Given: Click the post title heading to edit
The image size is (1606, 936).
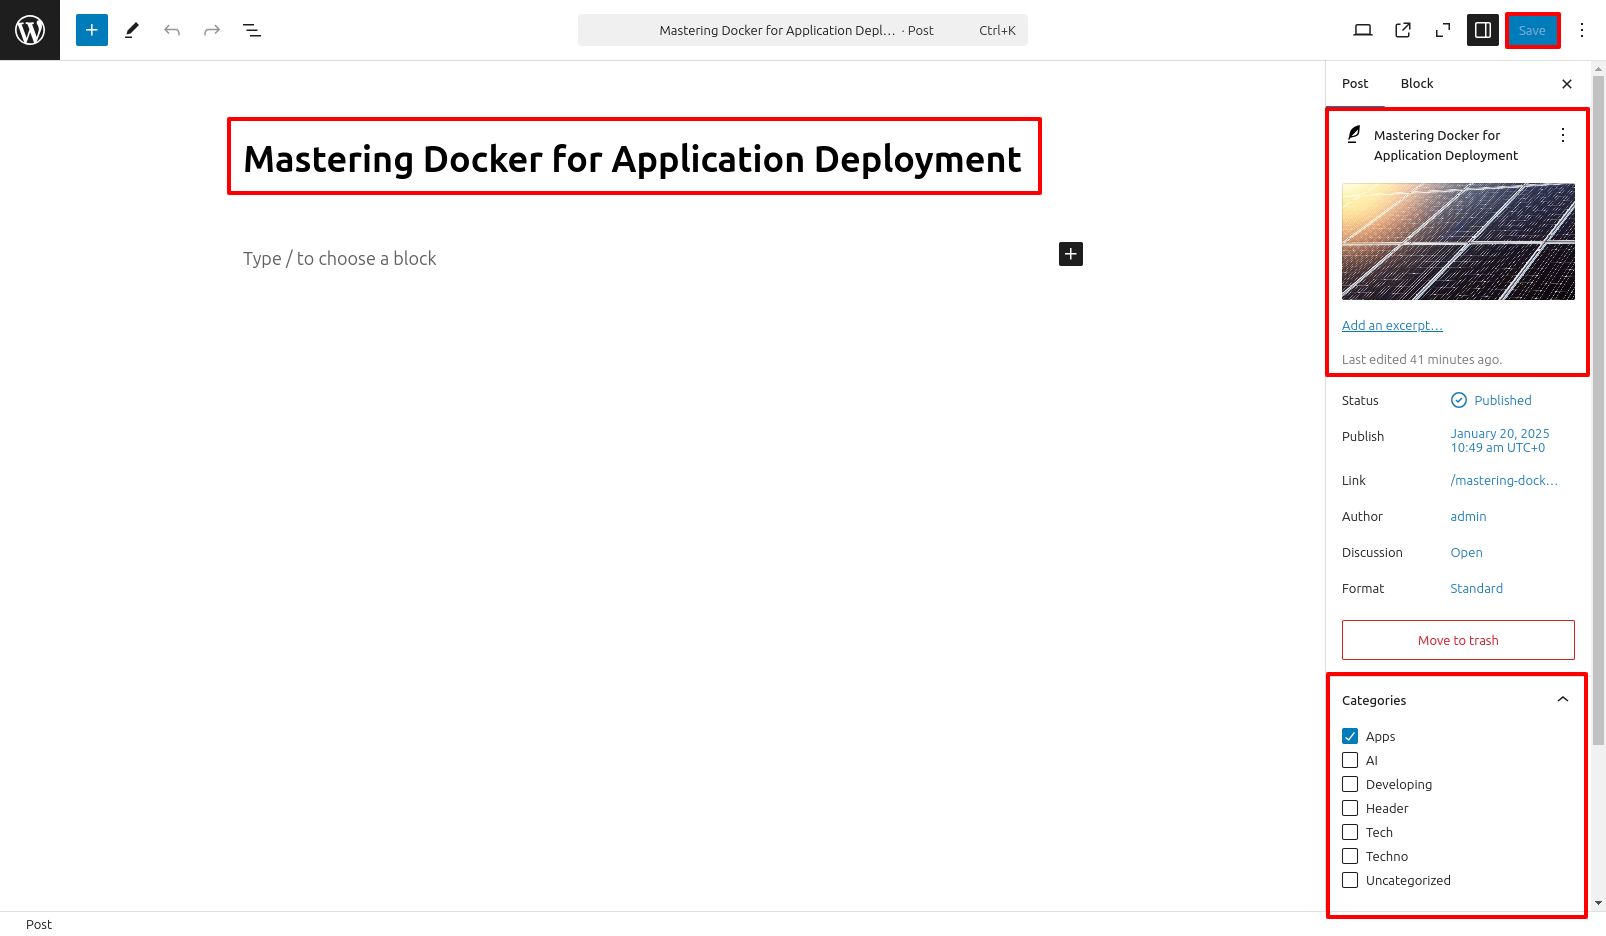Looking at the screenshot, I should [633, 159].
